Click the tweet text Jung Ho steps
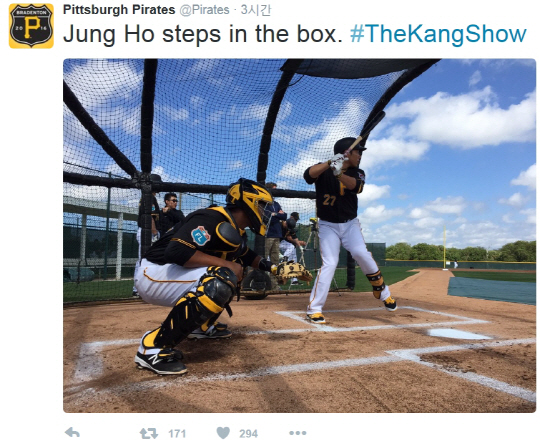This screenshot has height=441, width=540. (x=142, y=34)
